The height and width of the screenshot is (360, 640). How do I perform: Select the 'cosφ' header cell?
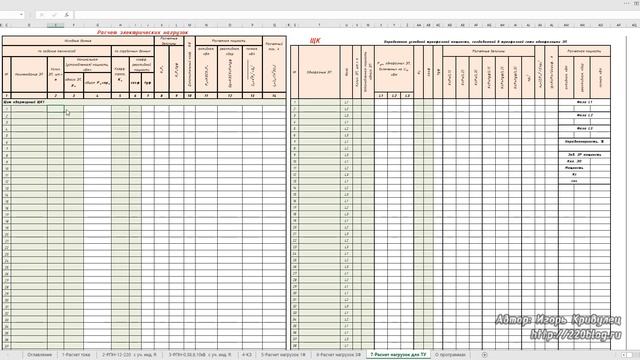click(x=135, y=83)
